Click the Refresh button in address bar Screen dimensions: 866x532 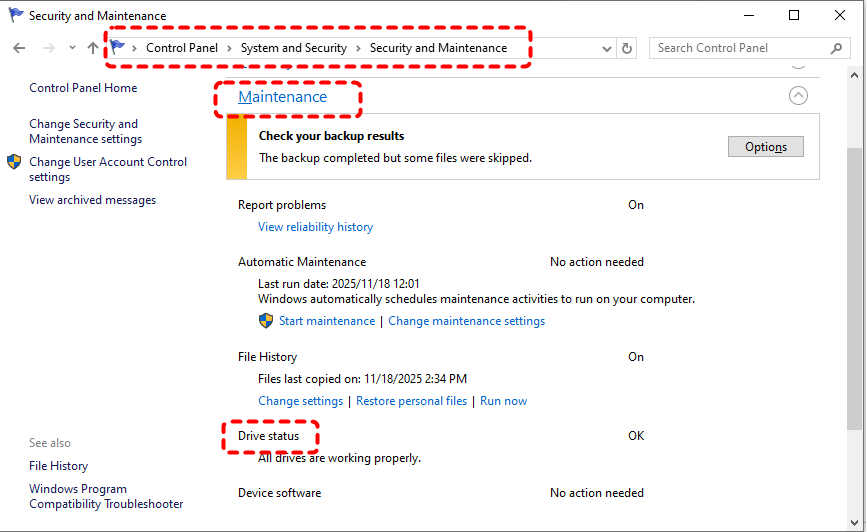(x=627, y=48)
